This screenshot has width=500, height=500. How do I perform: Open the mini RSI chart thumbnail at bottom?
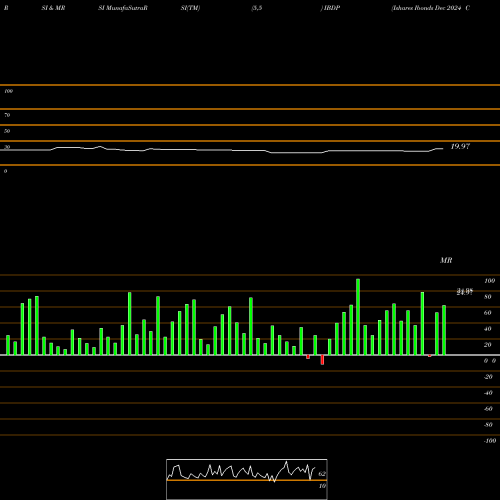(247, 479)
